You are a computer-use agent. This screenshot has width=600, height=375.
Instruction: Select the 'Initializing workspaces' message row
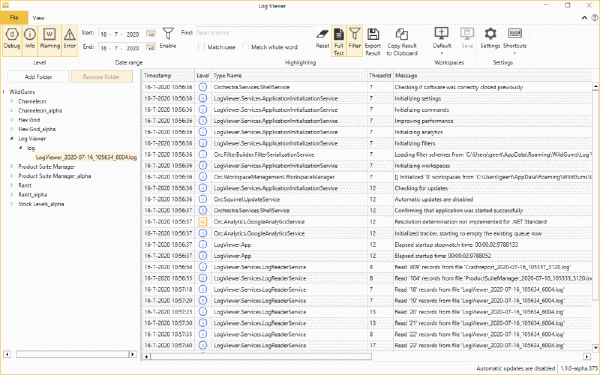tap(422, 166)
